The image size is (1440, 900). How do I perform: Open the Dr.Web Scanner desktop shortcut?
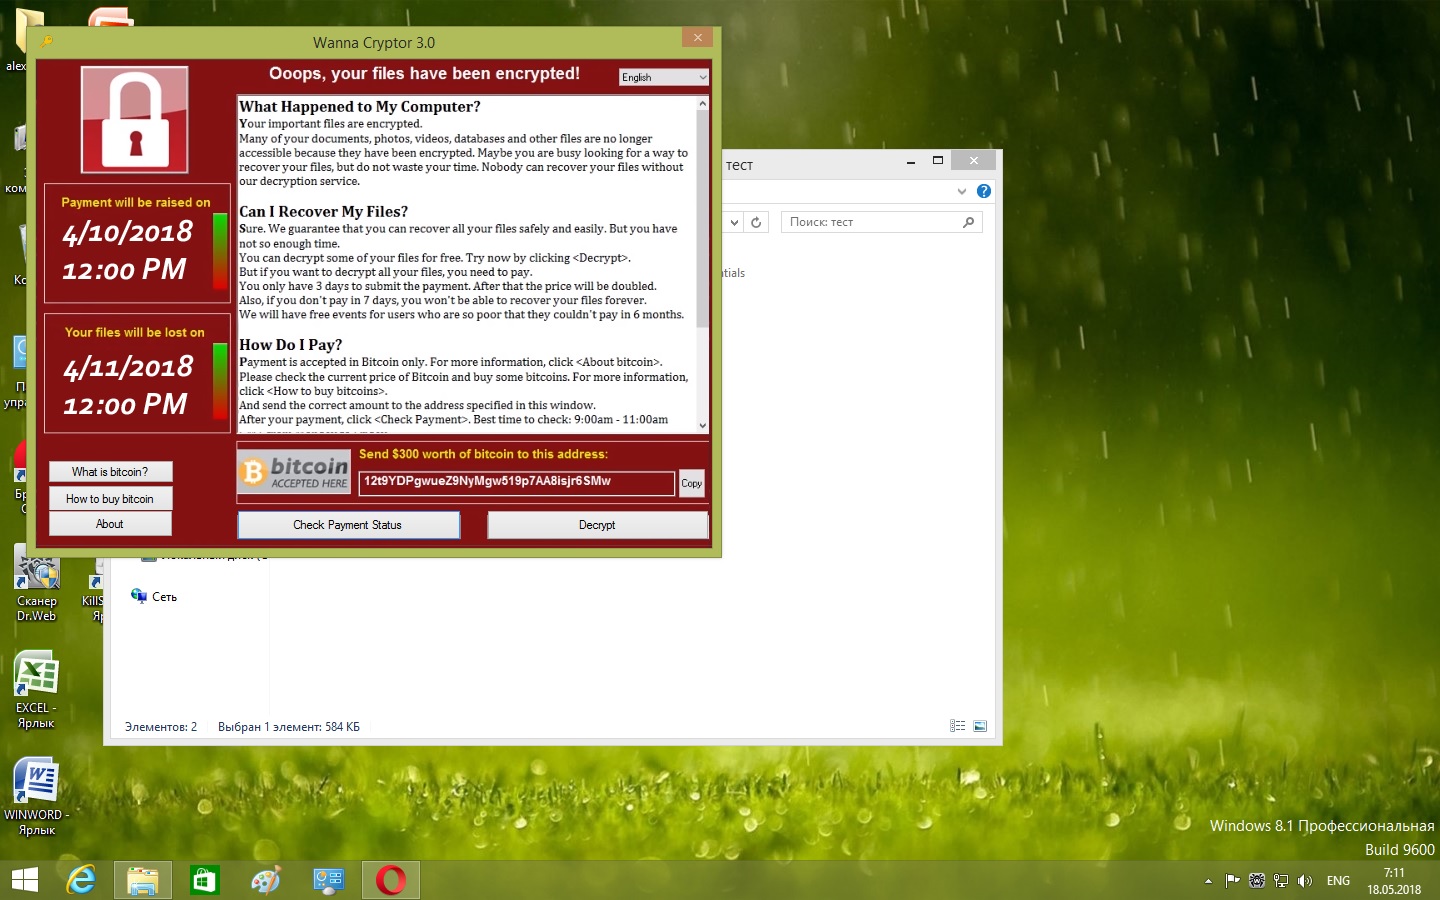[x=37, y=585]
